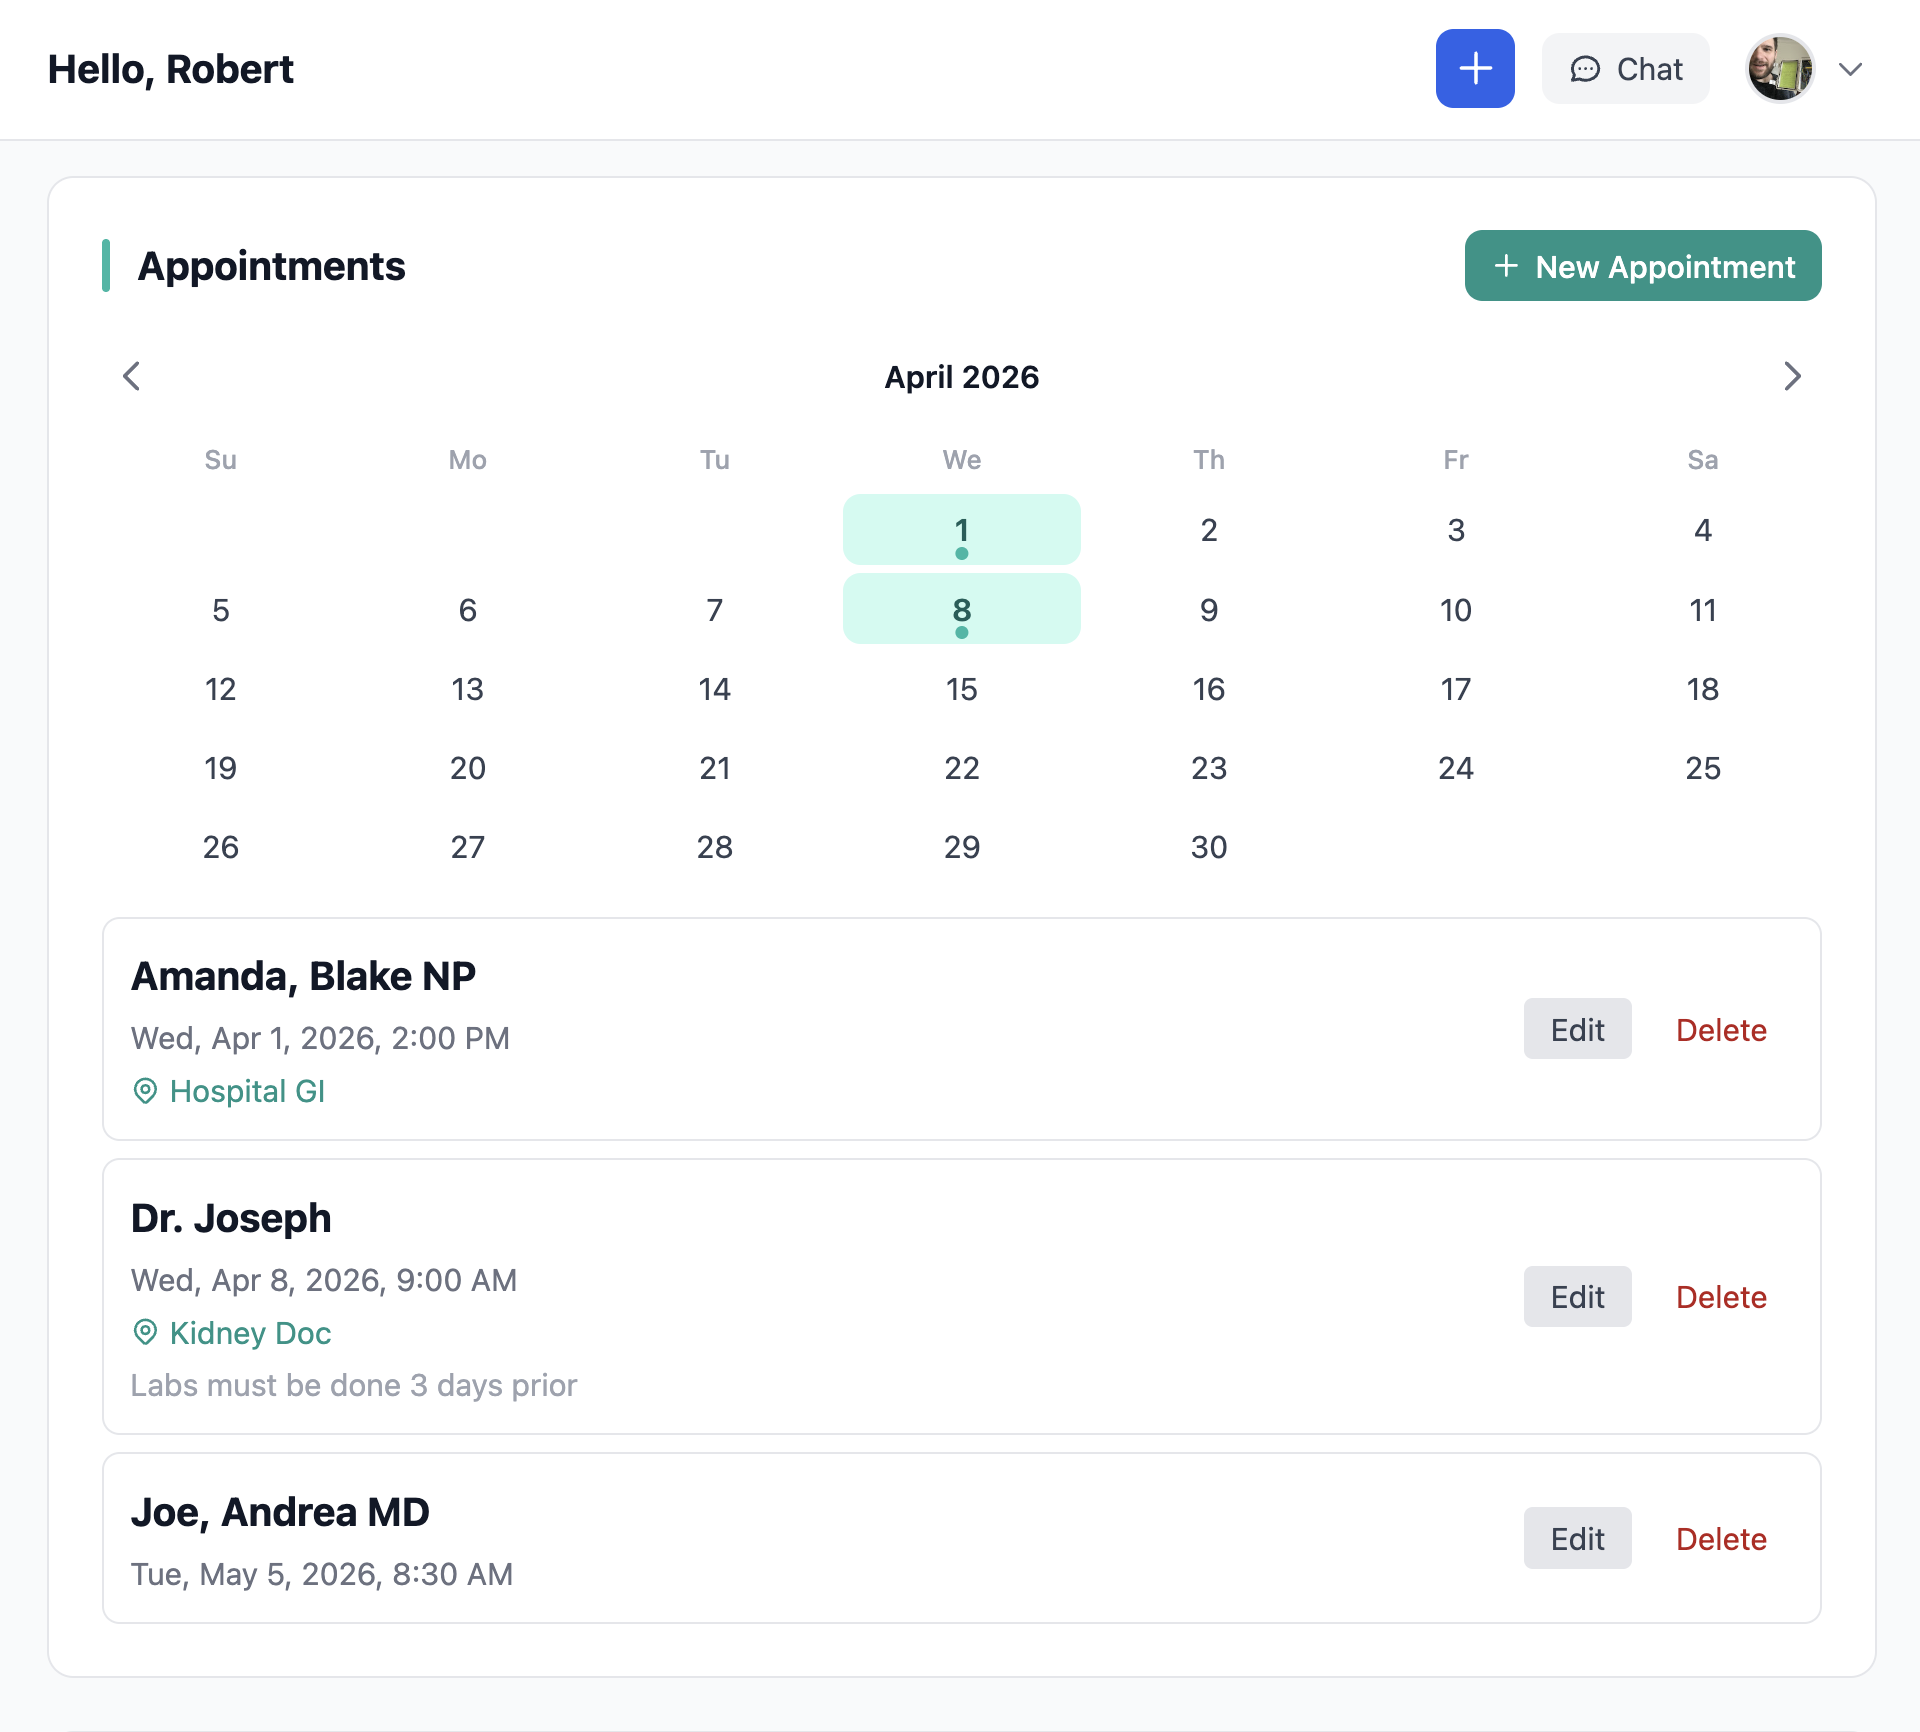
Task: Open the blue plus quick-add icon
Action: click(1475, 68)
